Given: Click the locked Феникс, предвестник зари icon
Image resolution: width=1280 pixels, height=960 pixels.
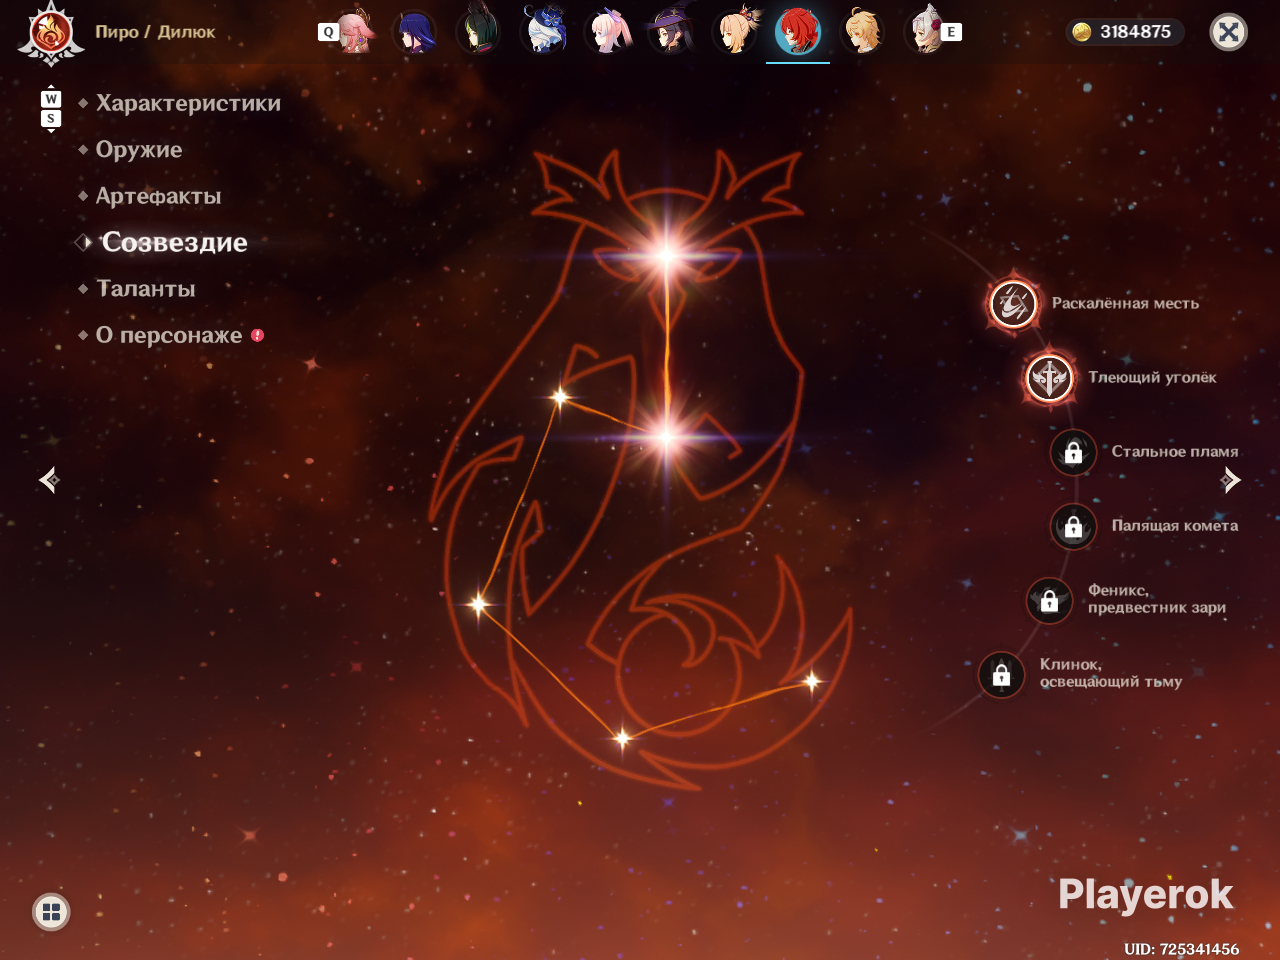Looking at the screenshot, I should pyautogui.click(x=1050, y=600).
